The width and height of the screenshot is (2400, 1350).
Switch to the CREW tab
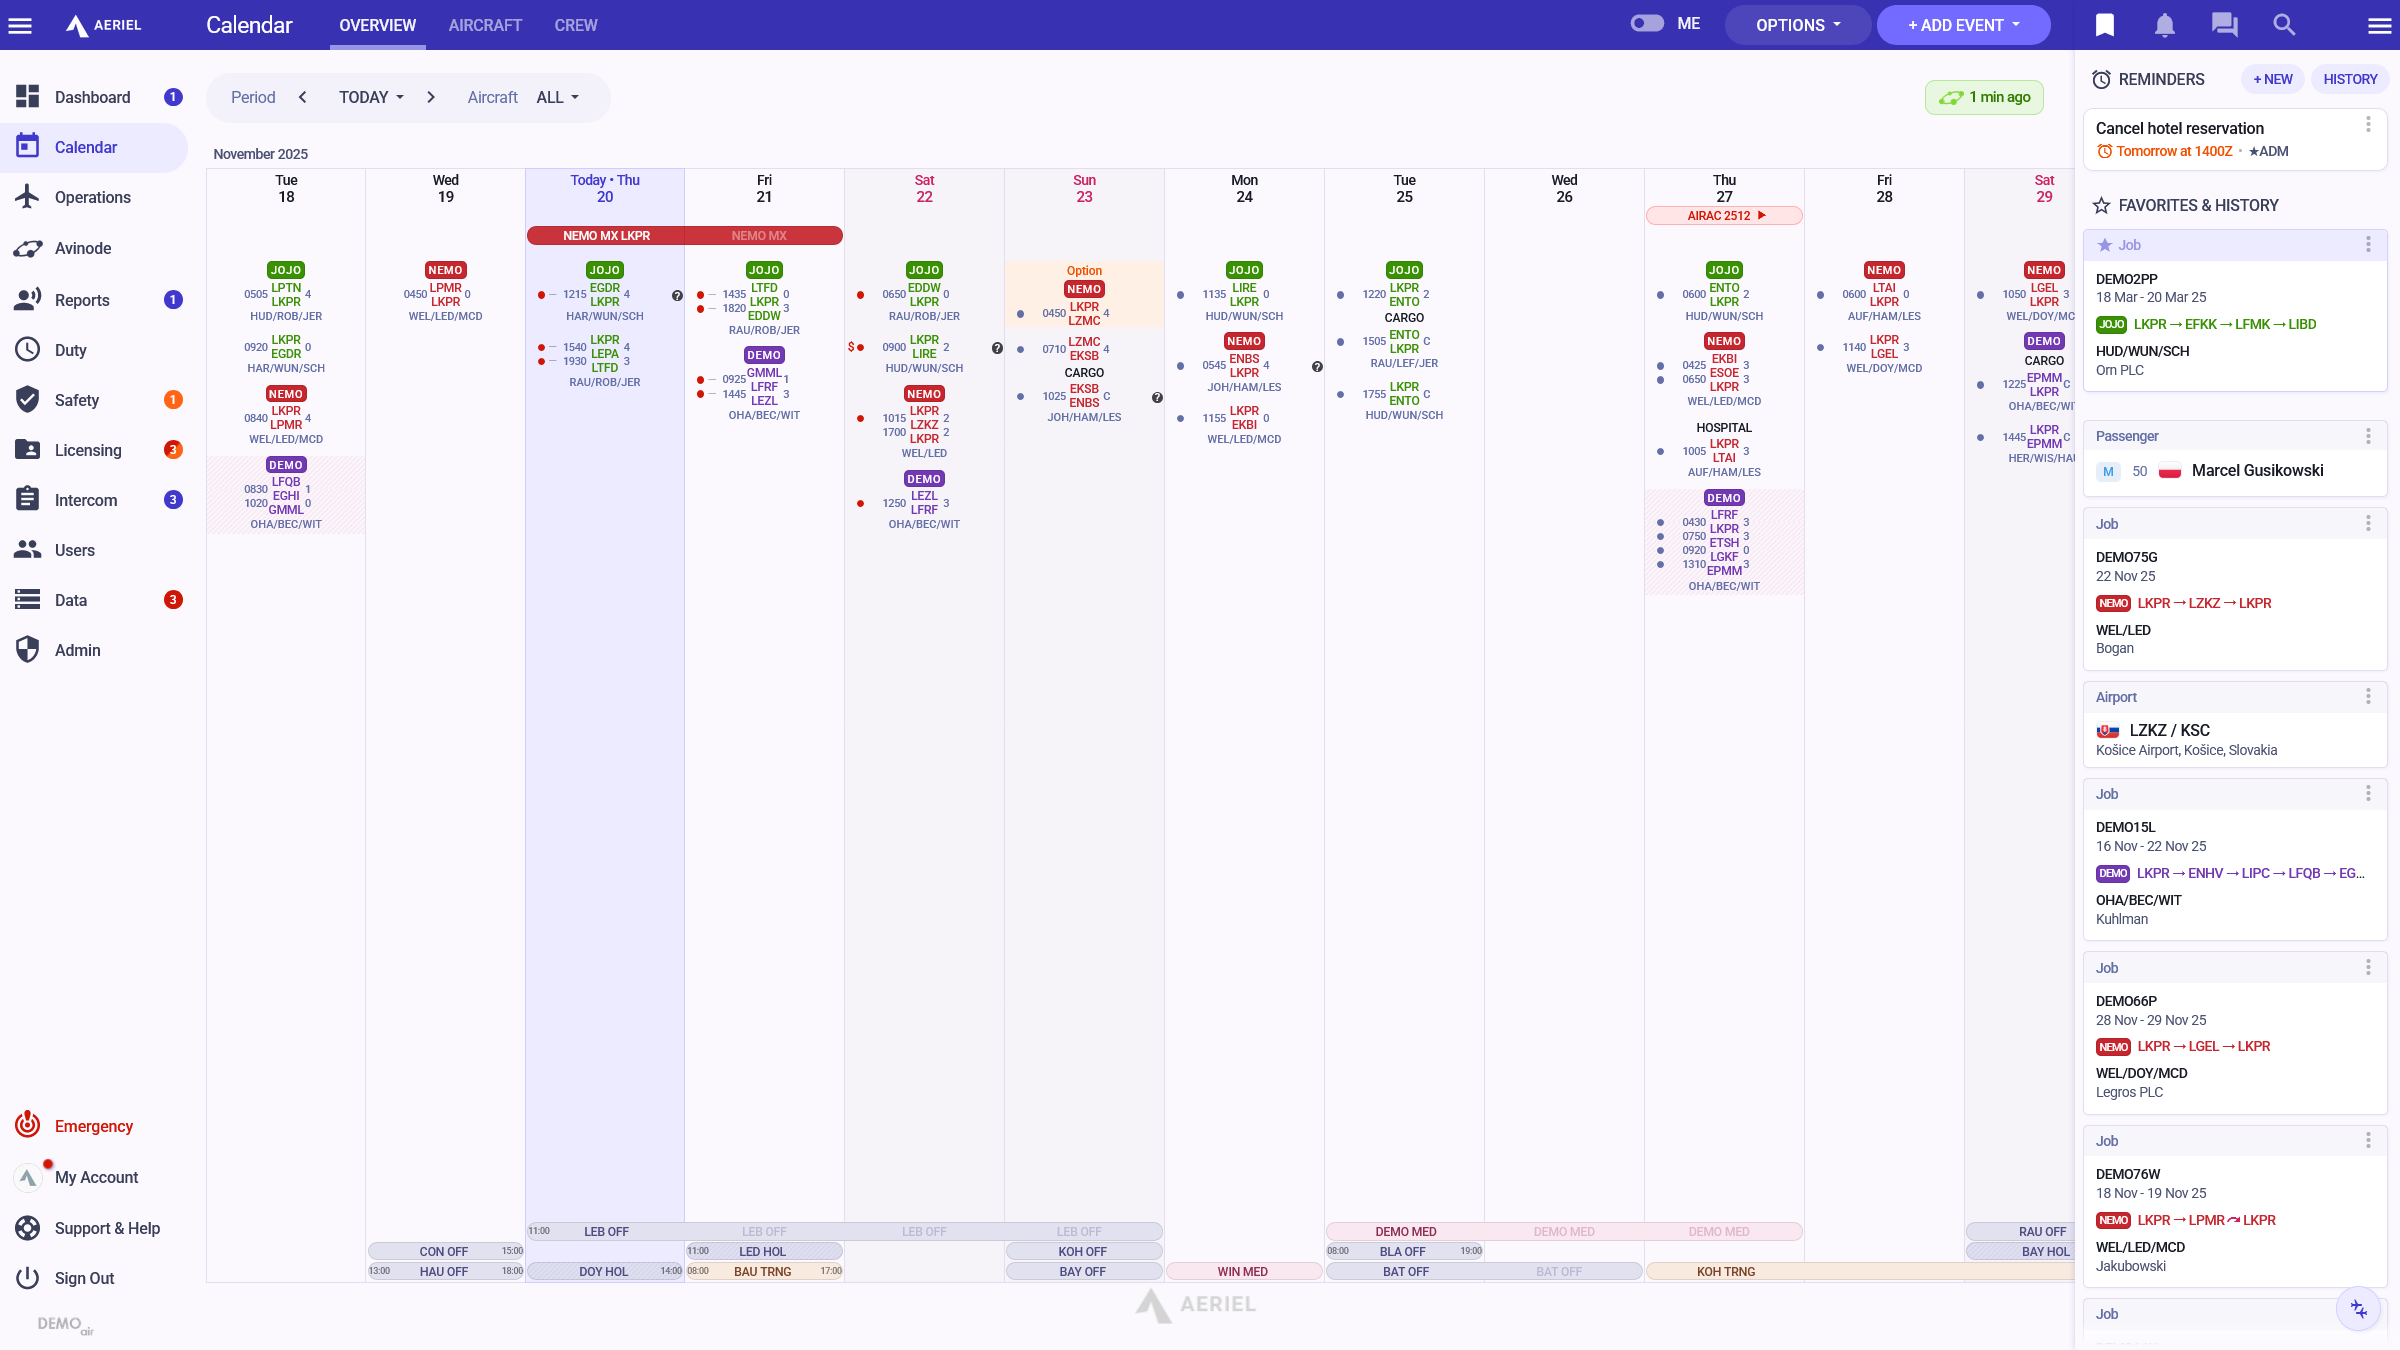(x=576, y=25)
